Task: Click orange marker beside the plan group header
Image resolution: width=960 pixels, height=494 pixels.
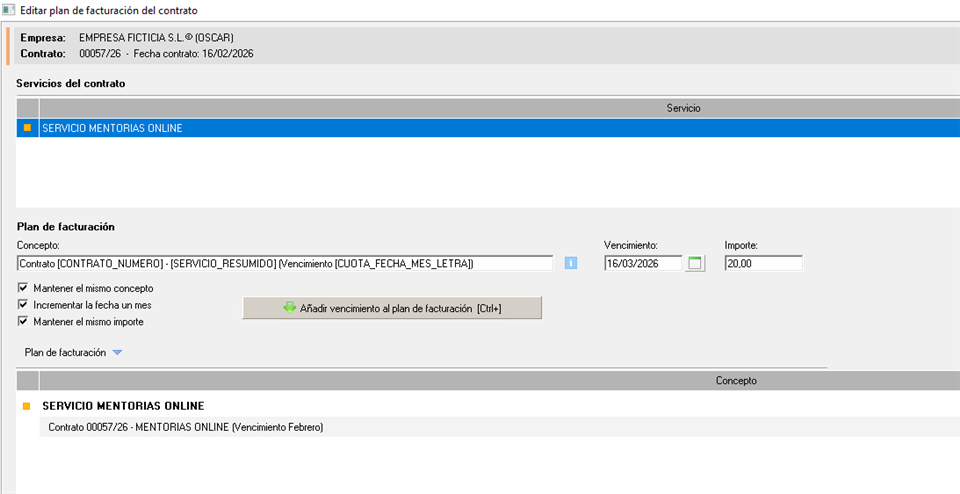Action: 27,406
